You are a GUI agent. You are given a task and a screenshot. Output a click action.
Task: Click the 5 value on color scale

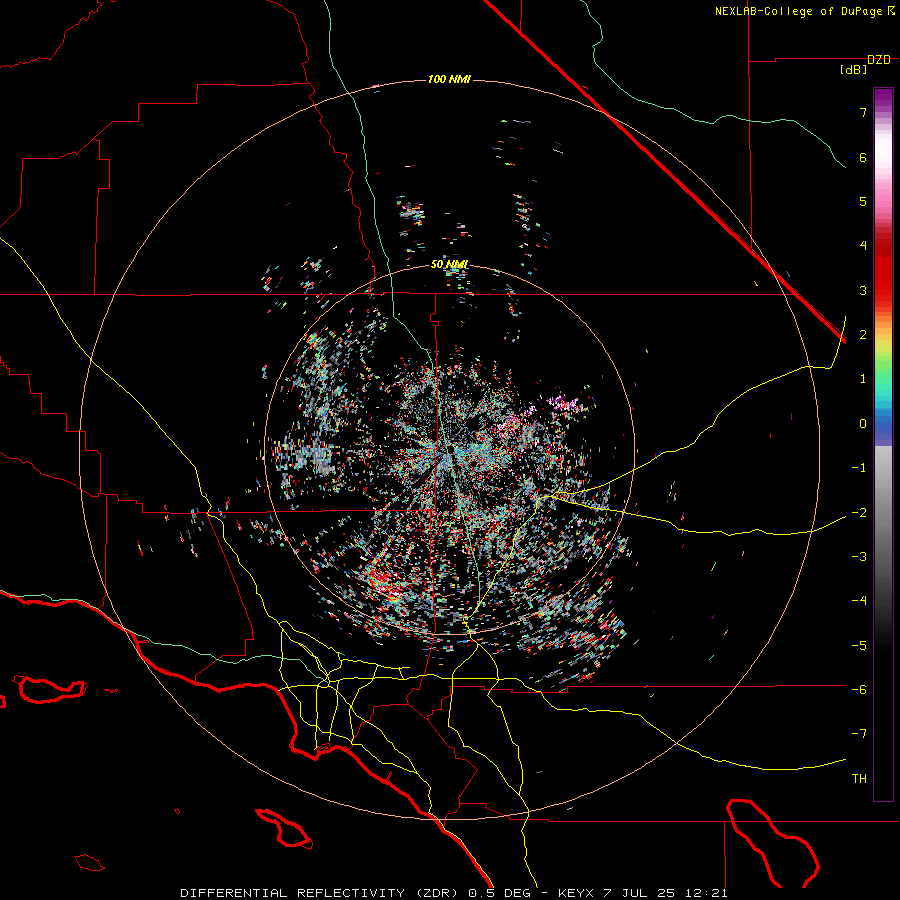pos(863,201)
